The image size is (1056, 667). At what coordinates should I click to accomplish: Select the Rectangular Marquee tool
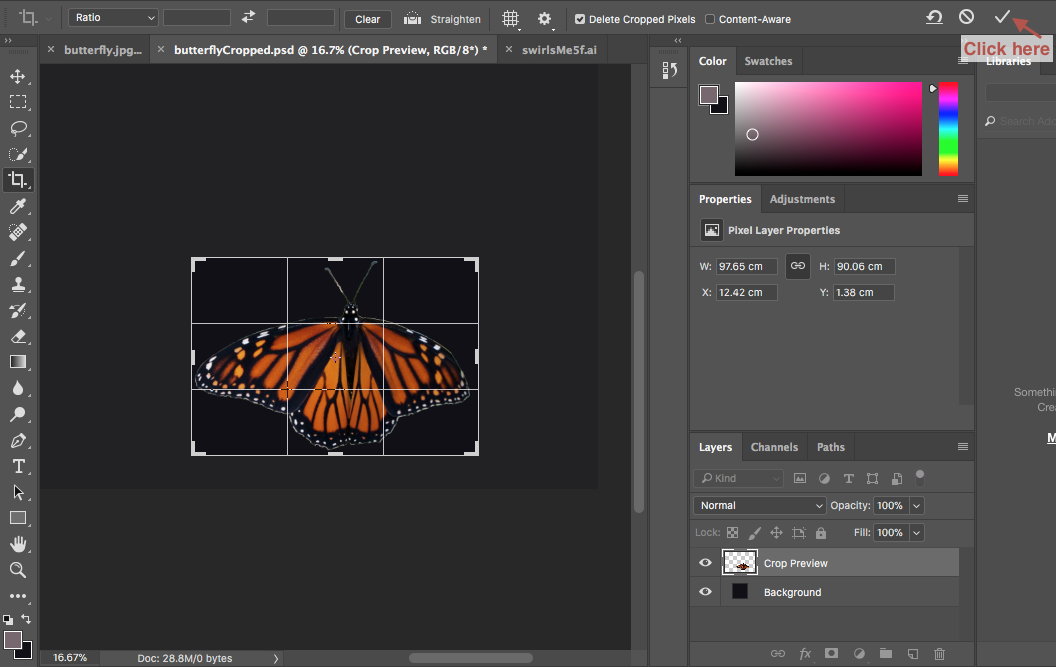[18, 102]
